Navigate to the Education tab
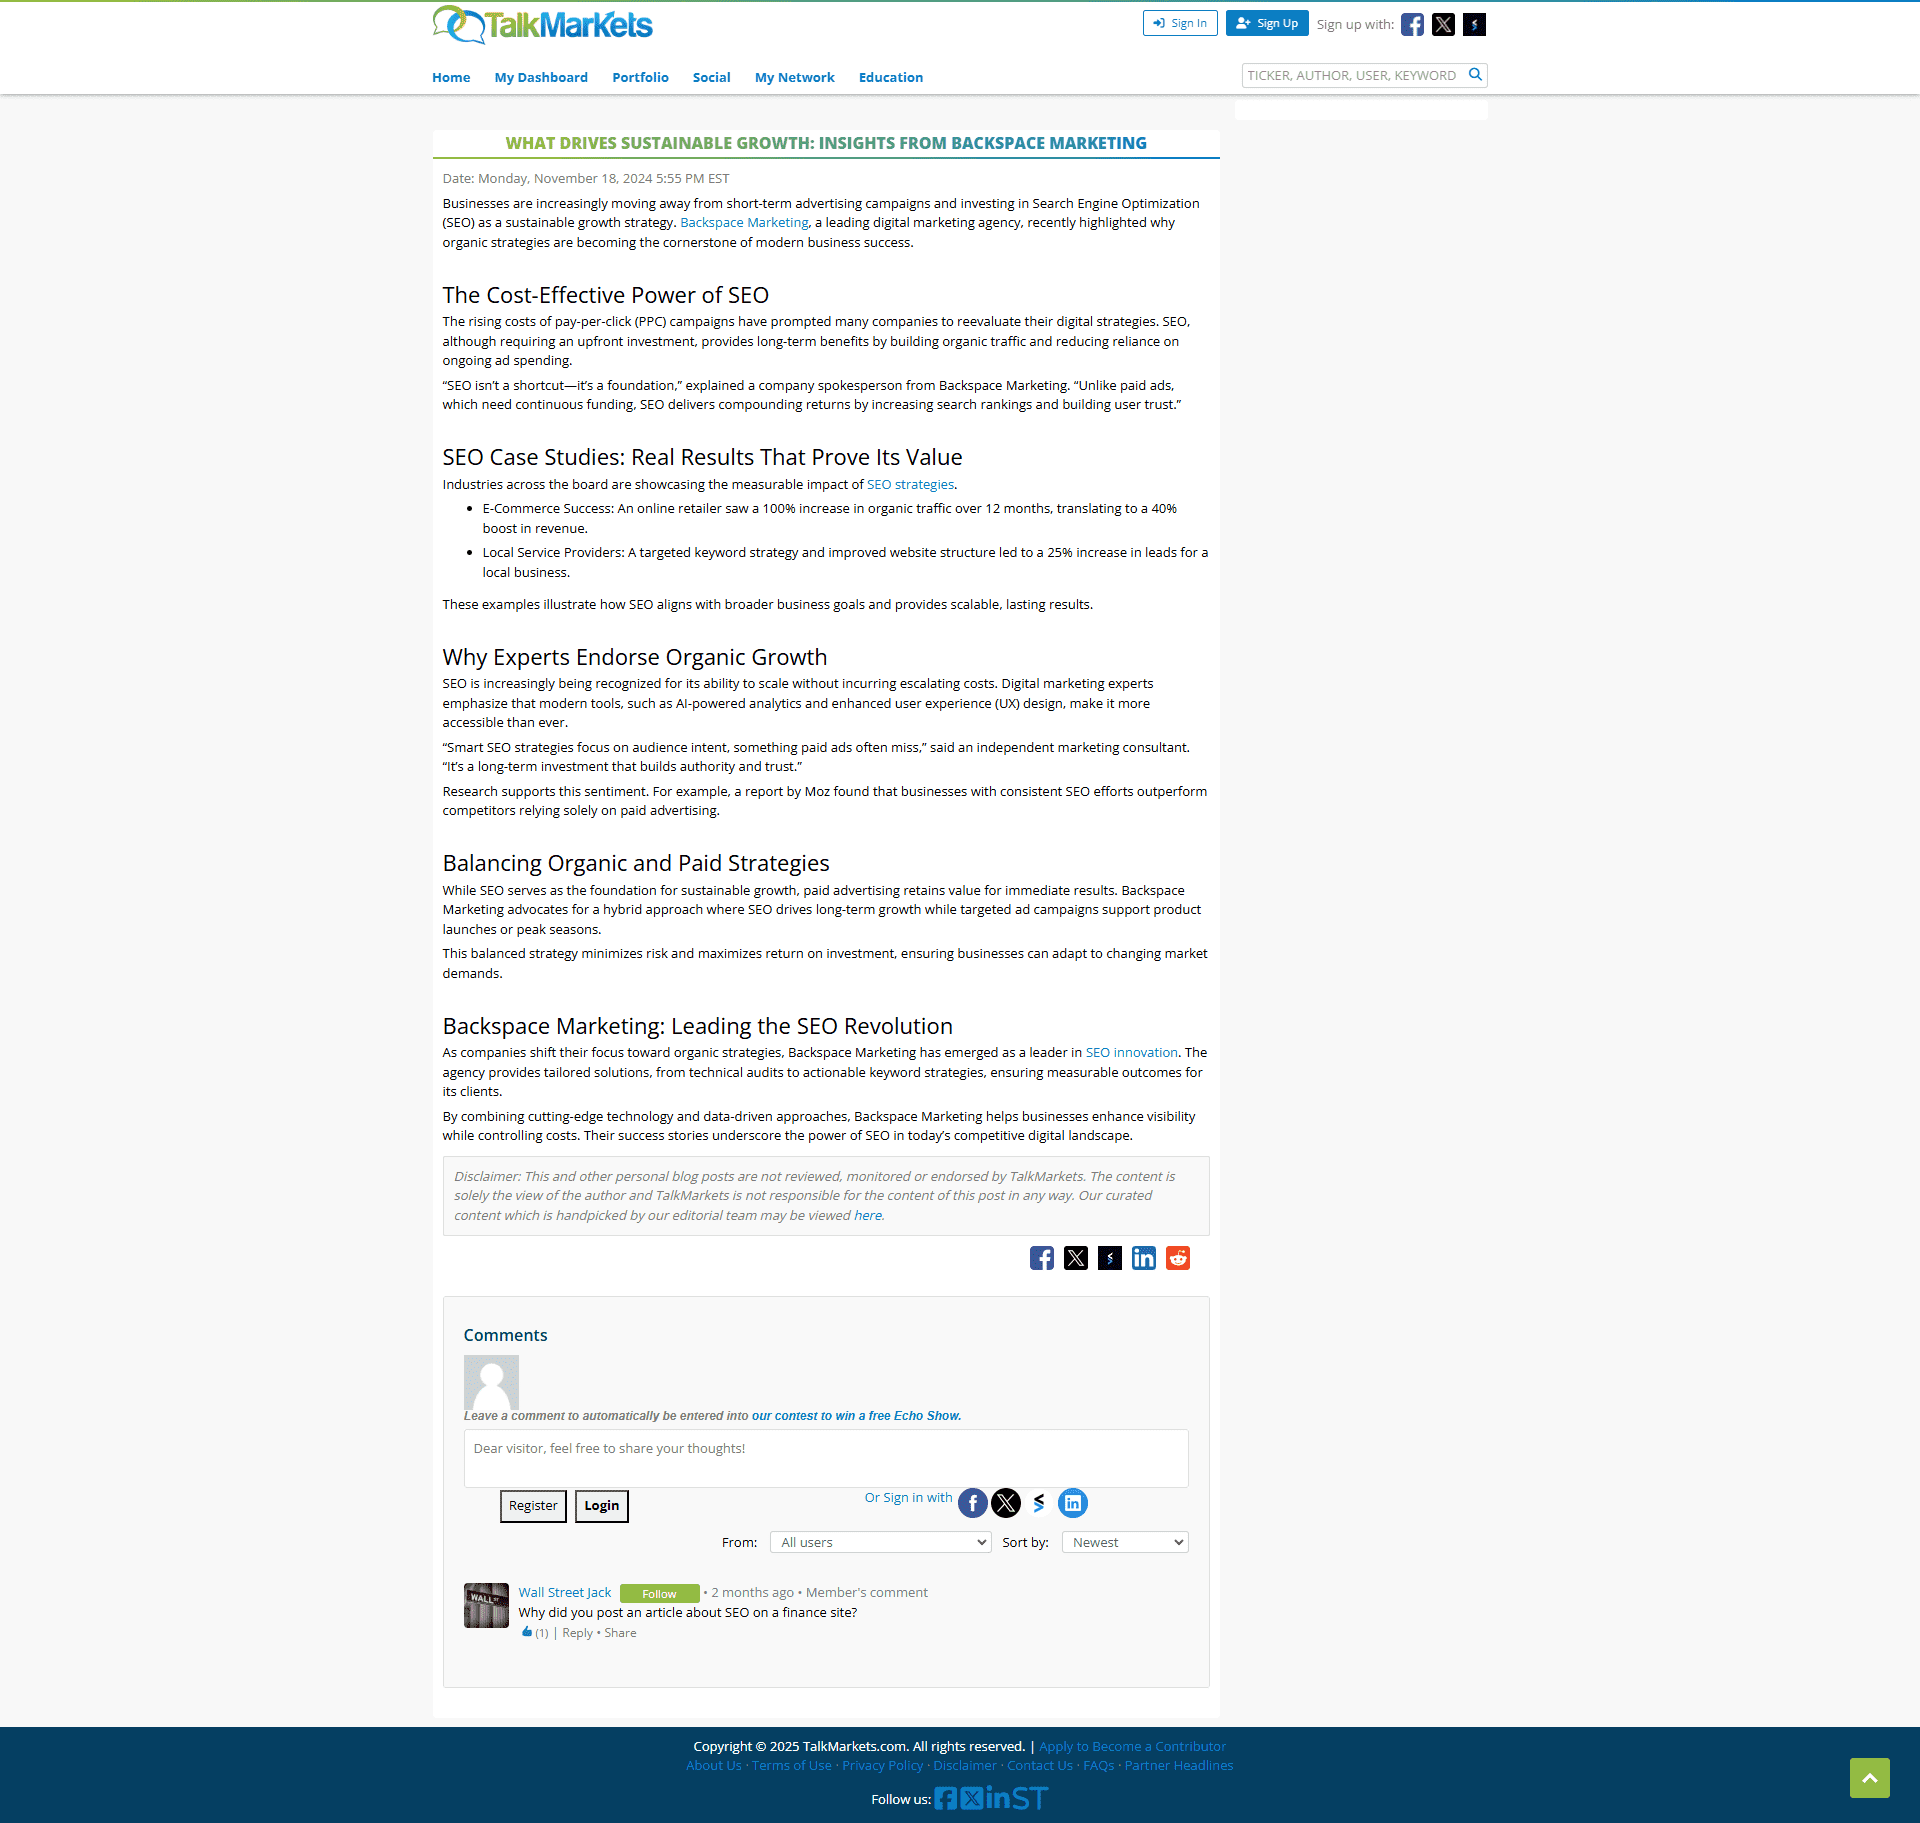The height and width of the screenshot is (1823, 1920). click(889, 75)
